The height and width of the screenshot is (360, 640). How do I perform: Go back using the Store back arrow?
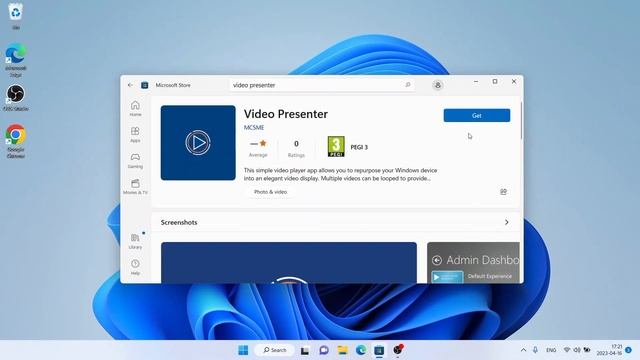coord(130,85)
